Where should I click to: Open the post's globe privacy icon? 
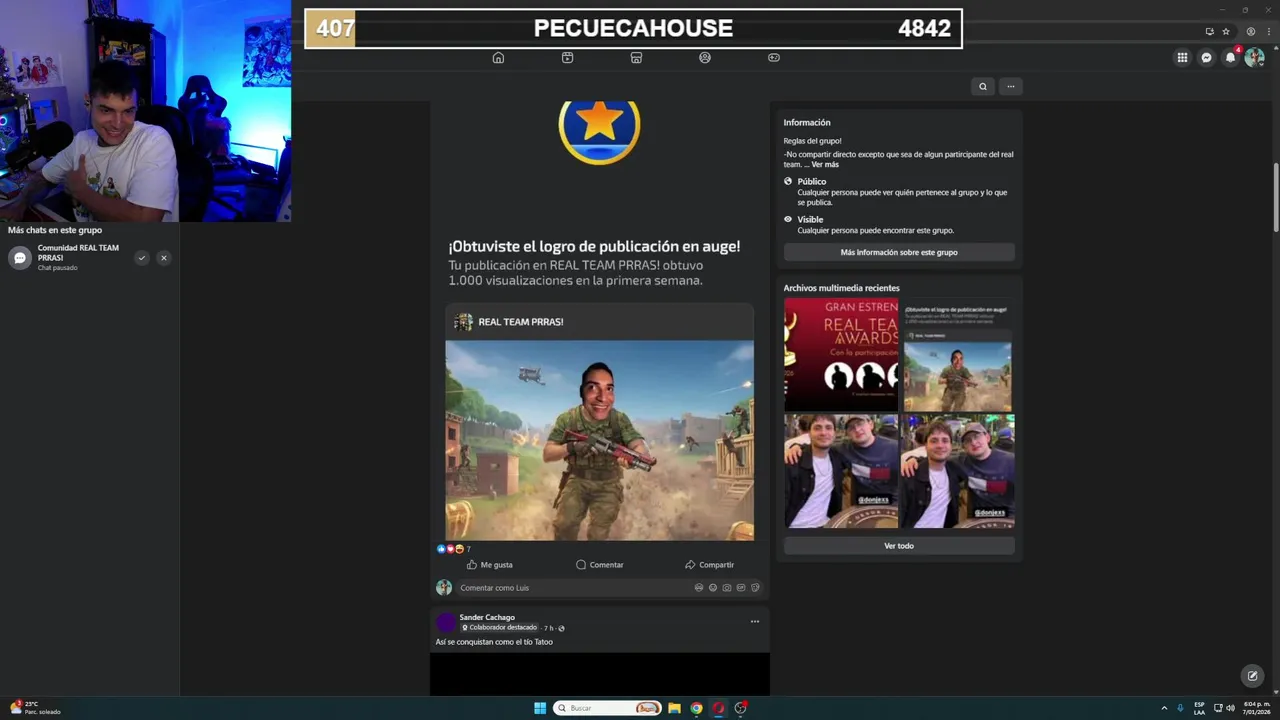click(x=561, y=628)
